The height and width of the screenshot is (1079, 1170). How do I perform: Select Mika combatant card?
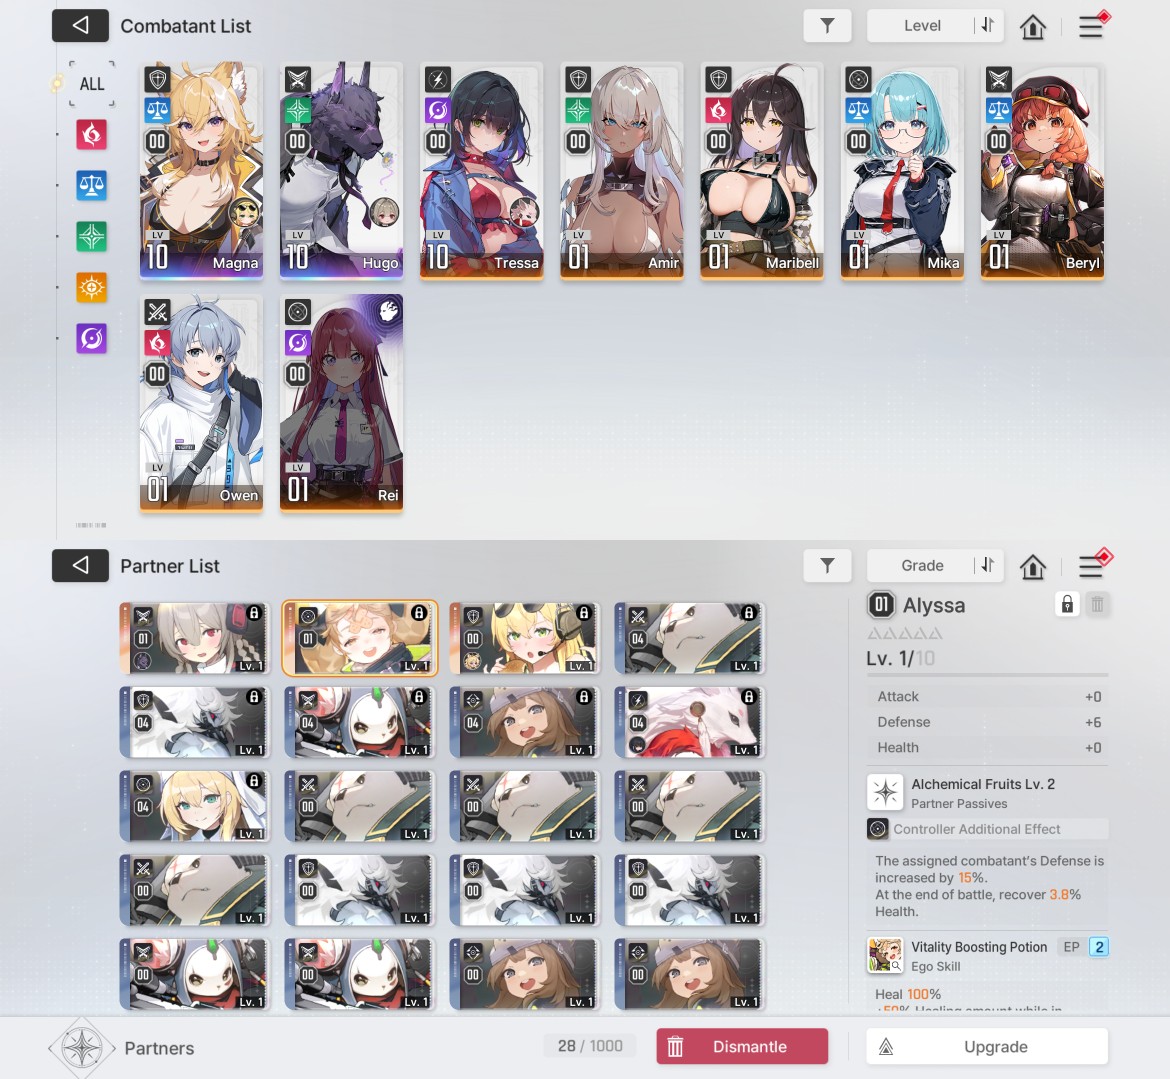coord(902,172)
